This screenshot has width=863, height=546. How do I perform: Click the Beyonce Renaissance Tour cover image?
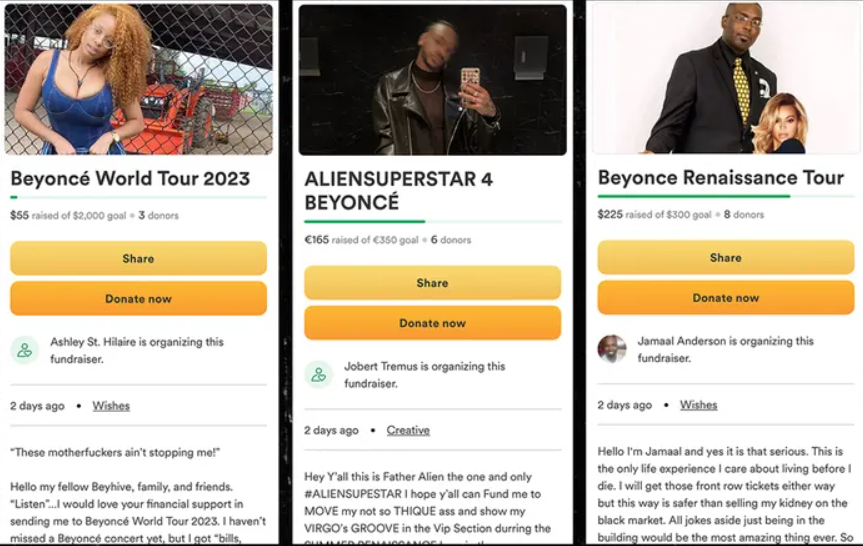(x=725, y=78)
